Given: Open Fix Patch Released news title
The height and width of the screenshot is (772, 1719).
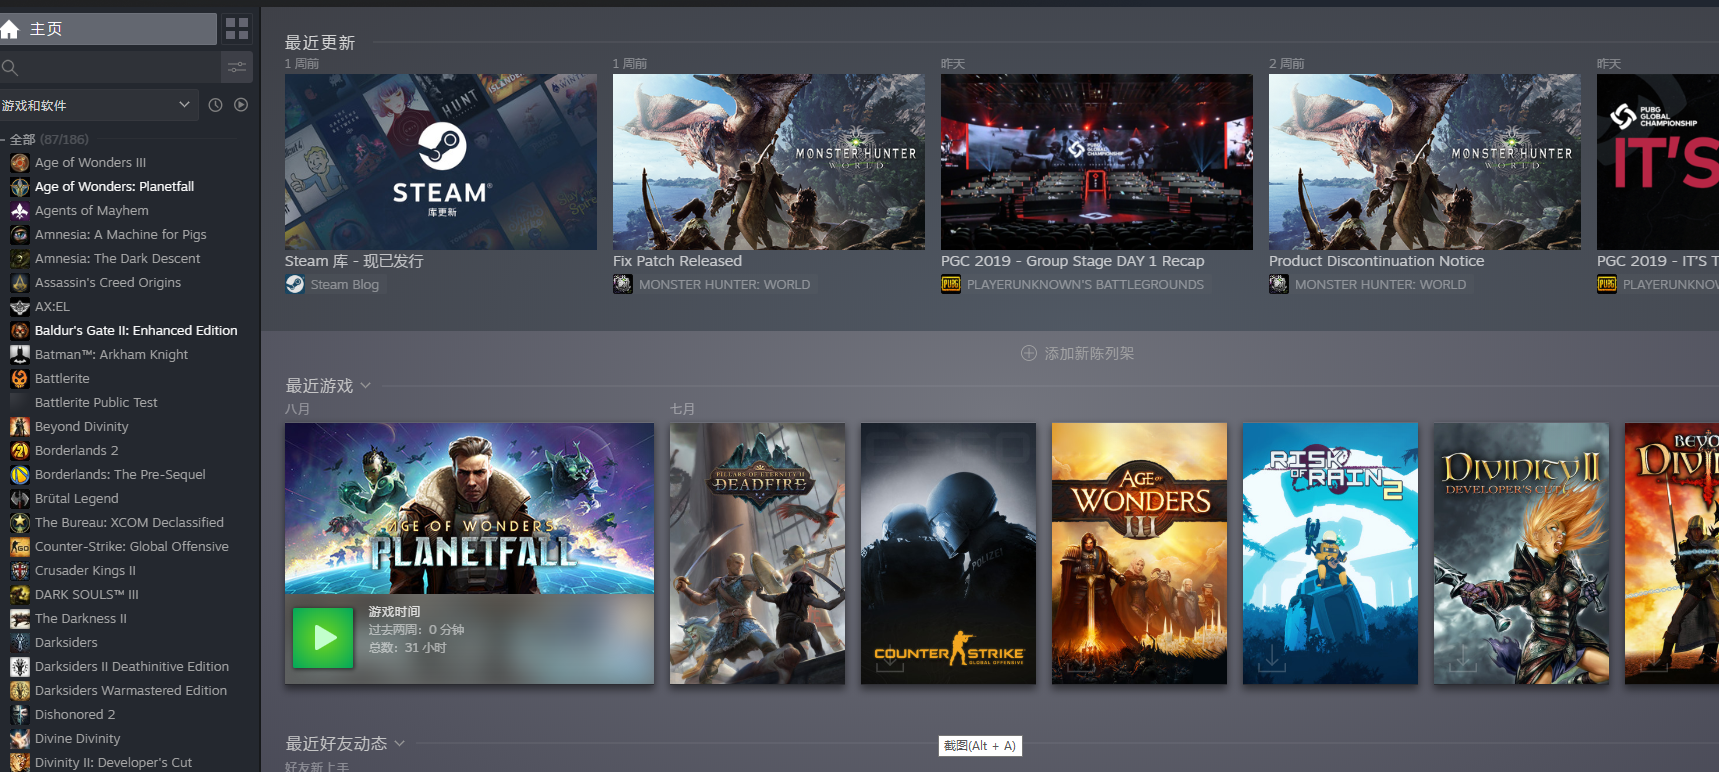Looking at the screenshot, I should coord(677,261).
